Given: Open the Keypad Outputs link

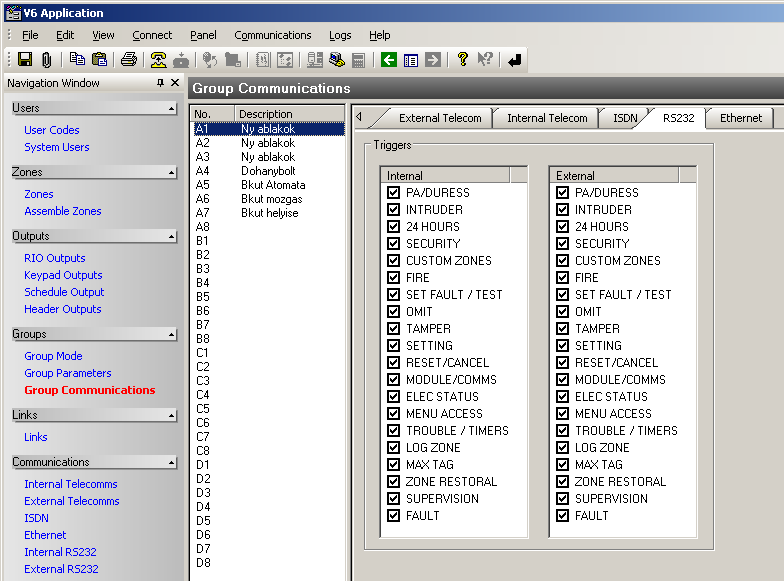Looking at the screenshot, I should [63, 275].
